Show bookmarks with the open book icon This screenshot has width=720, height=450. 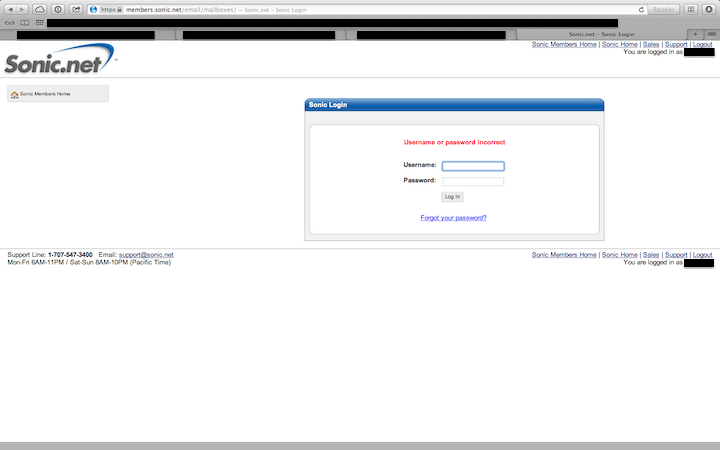(25, 22)
